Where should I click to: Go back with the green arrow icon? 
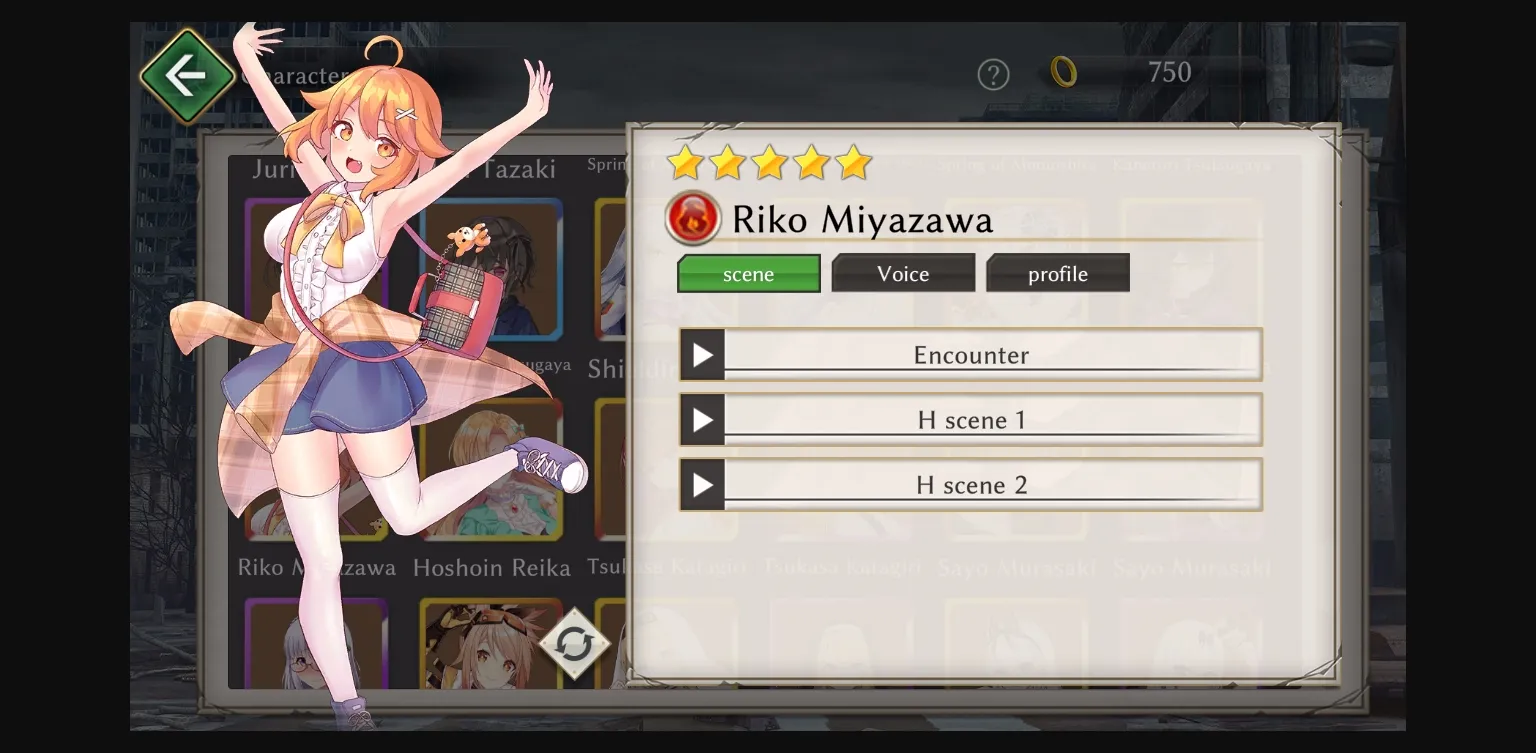(187, 76)
